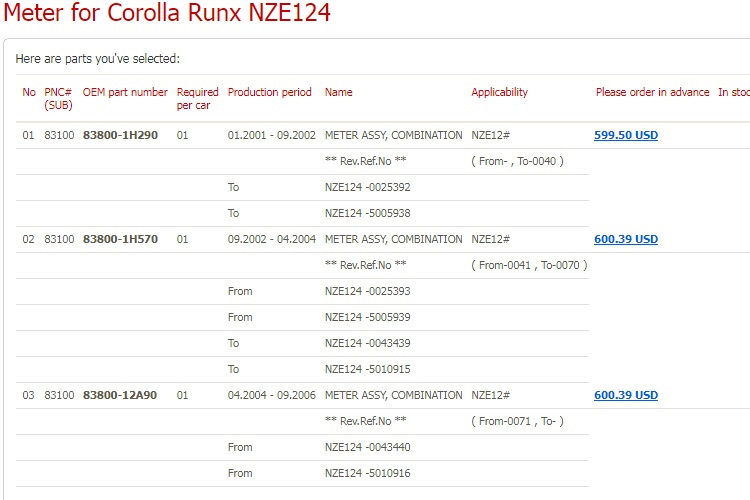Screen dimensions: 750x500
Task: Click the 'PNC# (SUB)' column header
Action: [x=58, y=99]
